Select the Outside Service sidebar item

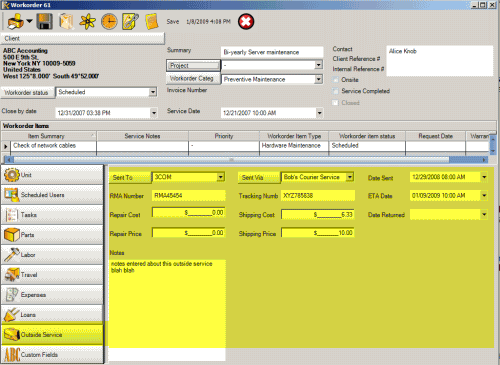pyautogui.click(x=53, y=335)
